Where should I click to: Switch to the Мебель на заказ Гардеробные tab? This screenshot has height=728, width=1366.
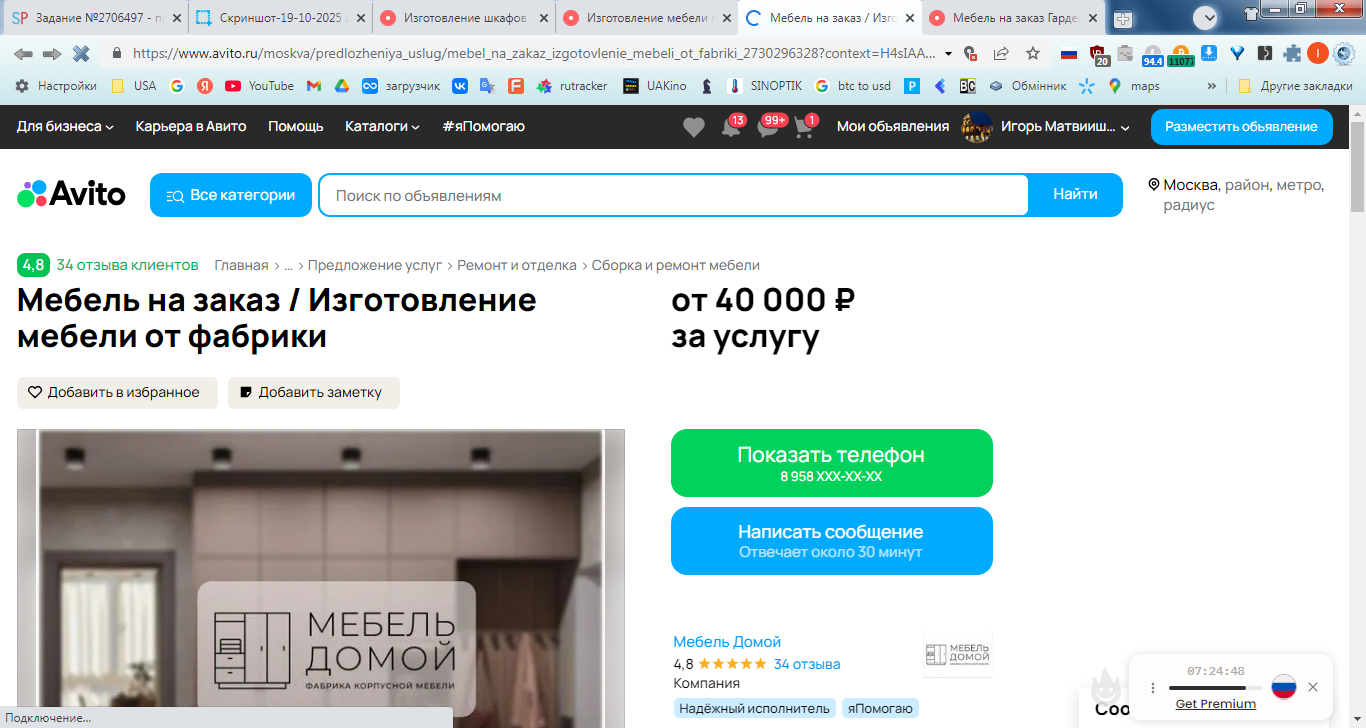[1013, 18]
